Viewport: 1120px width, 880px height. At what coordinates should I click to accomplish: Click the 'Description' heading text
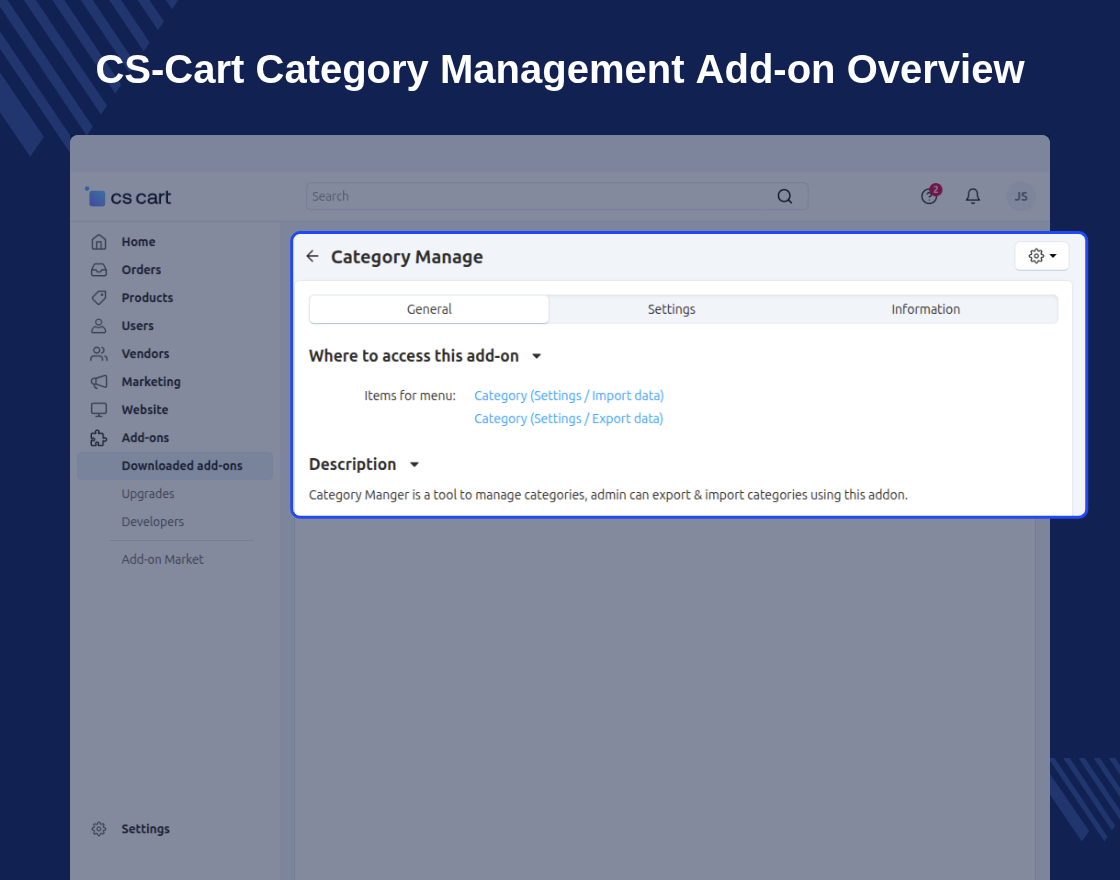tap(352, 464)
